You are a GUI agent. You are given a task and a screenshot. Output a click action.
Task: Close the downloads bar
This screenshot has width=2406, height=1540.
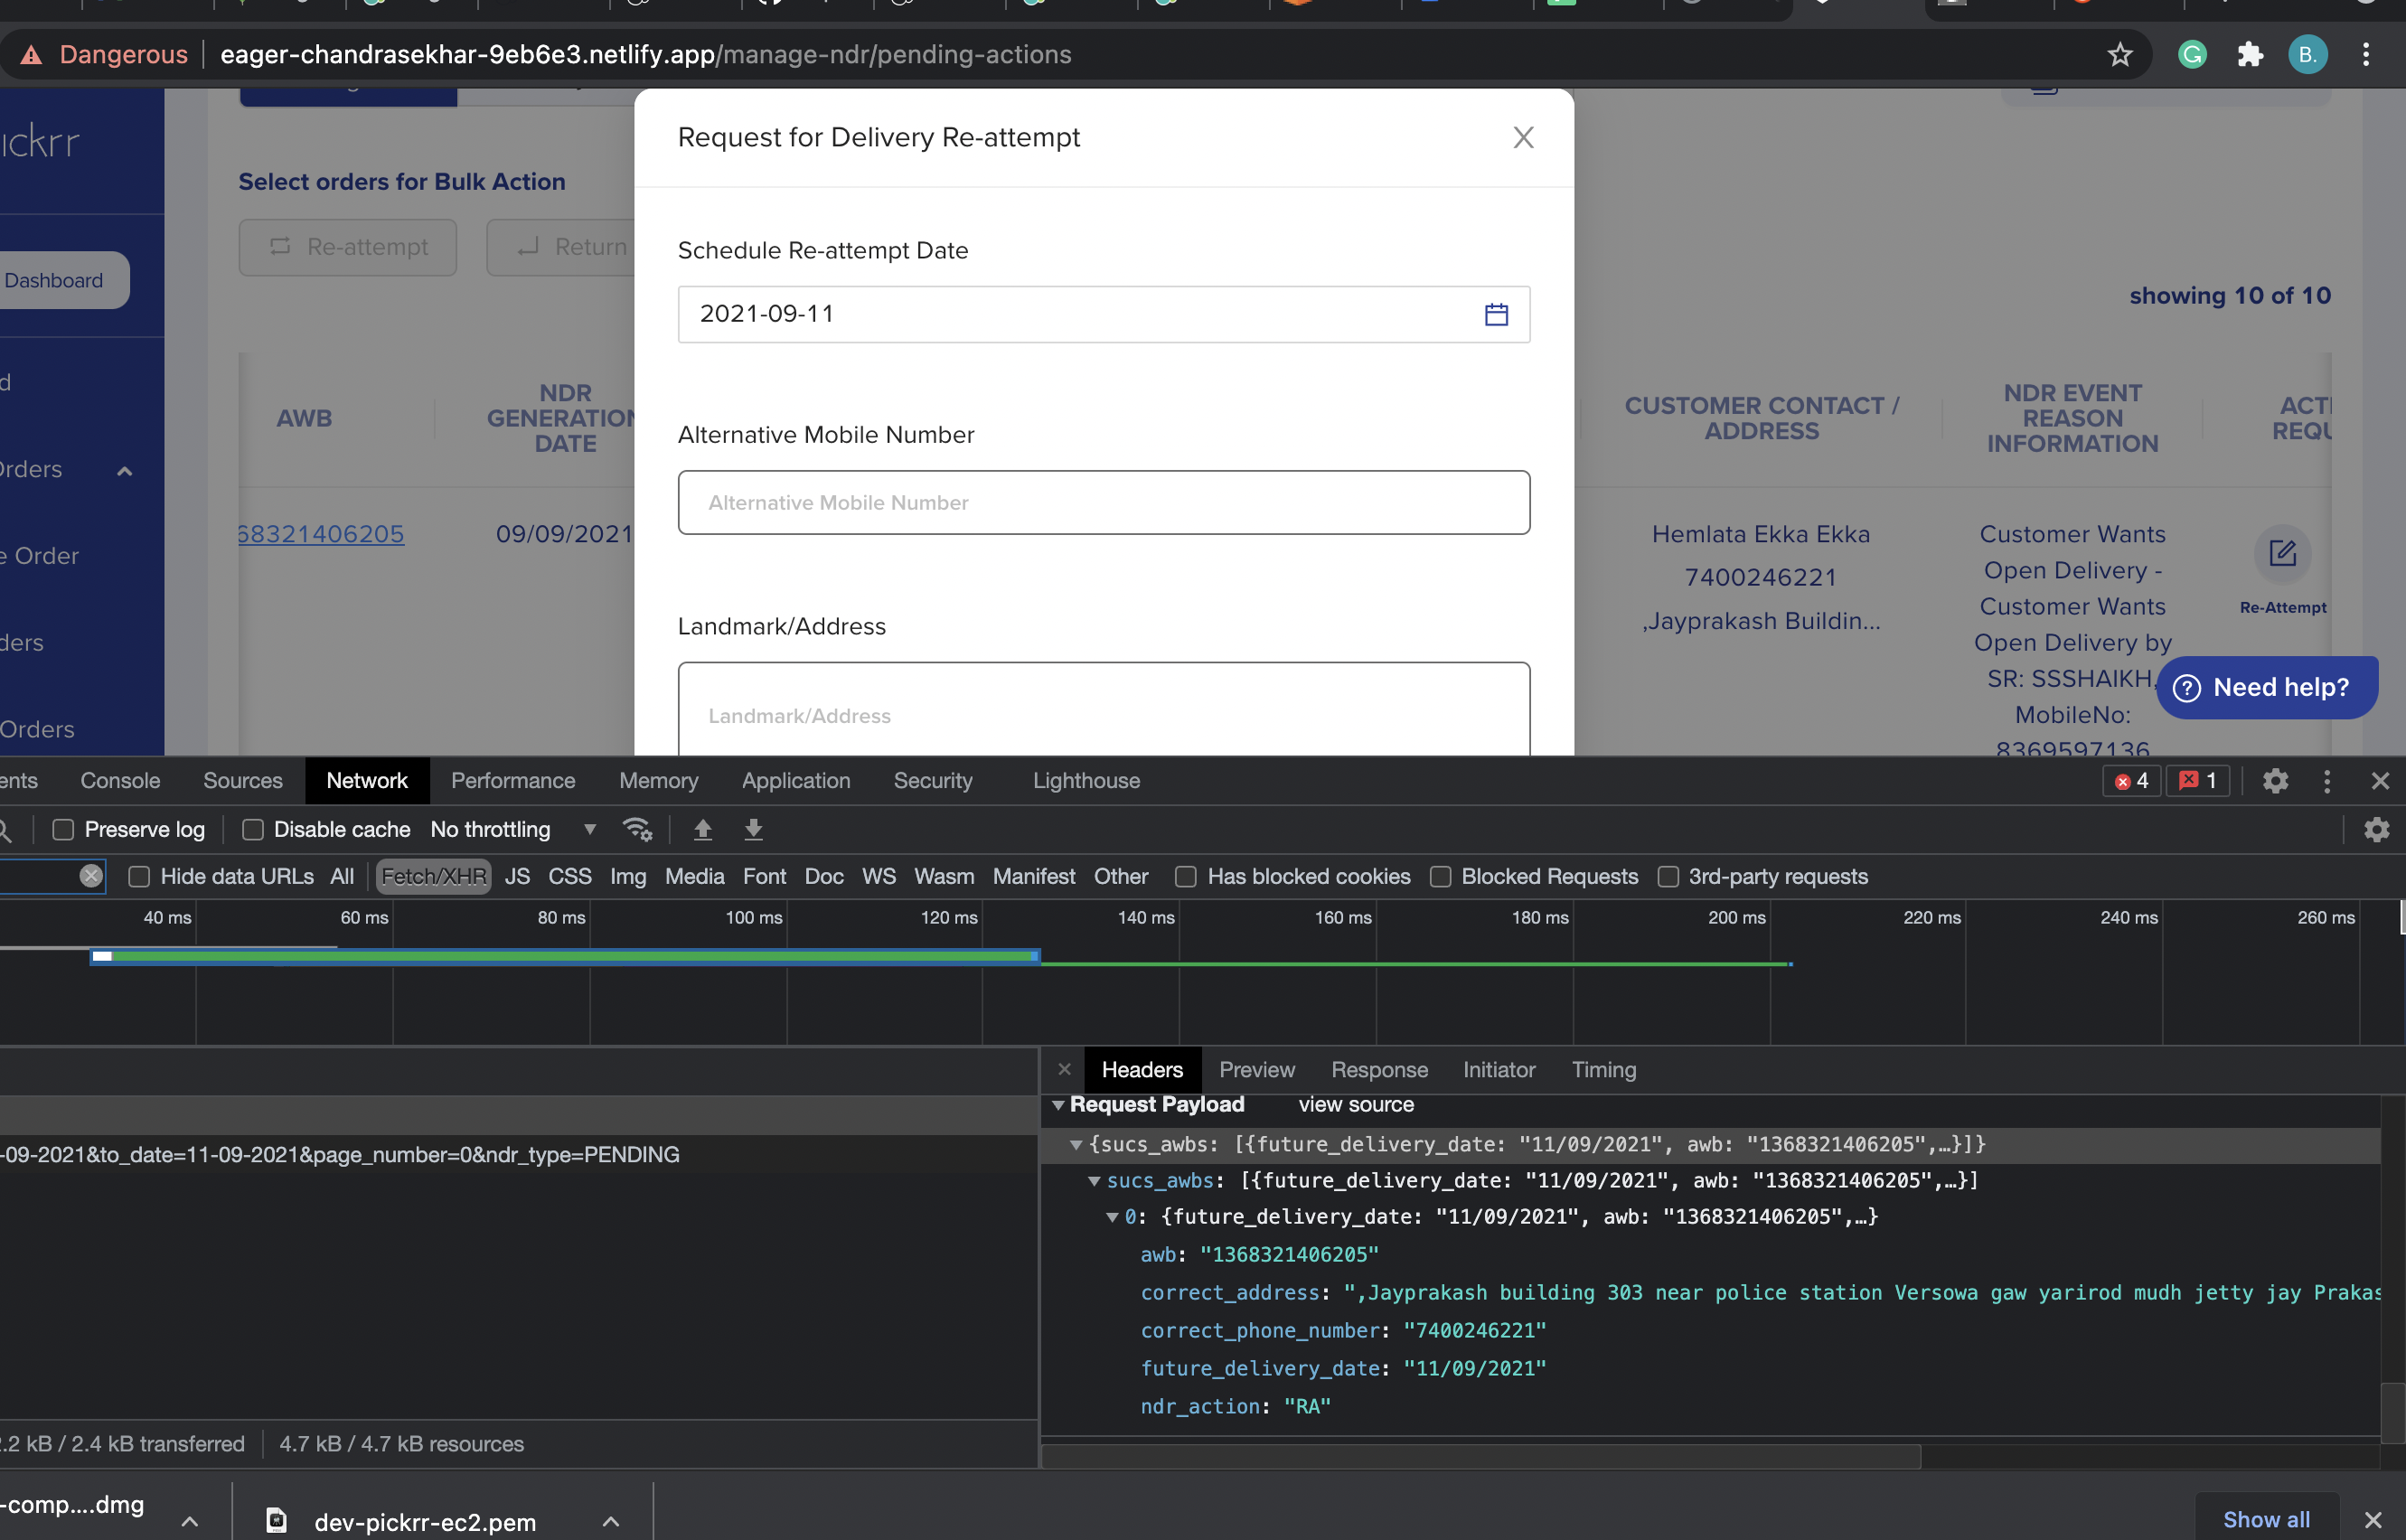(x=2373, y=1520)
